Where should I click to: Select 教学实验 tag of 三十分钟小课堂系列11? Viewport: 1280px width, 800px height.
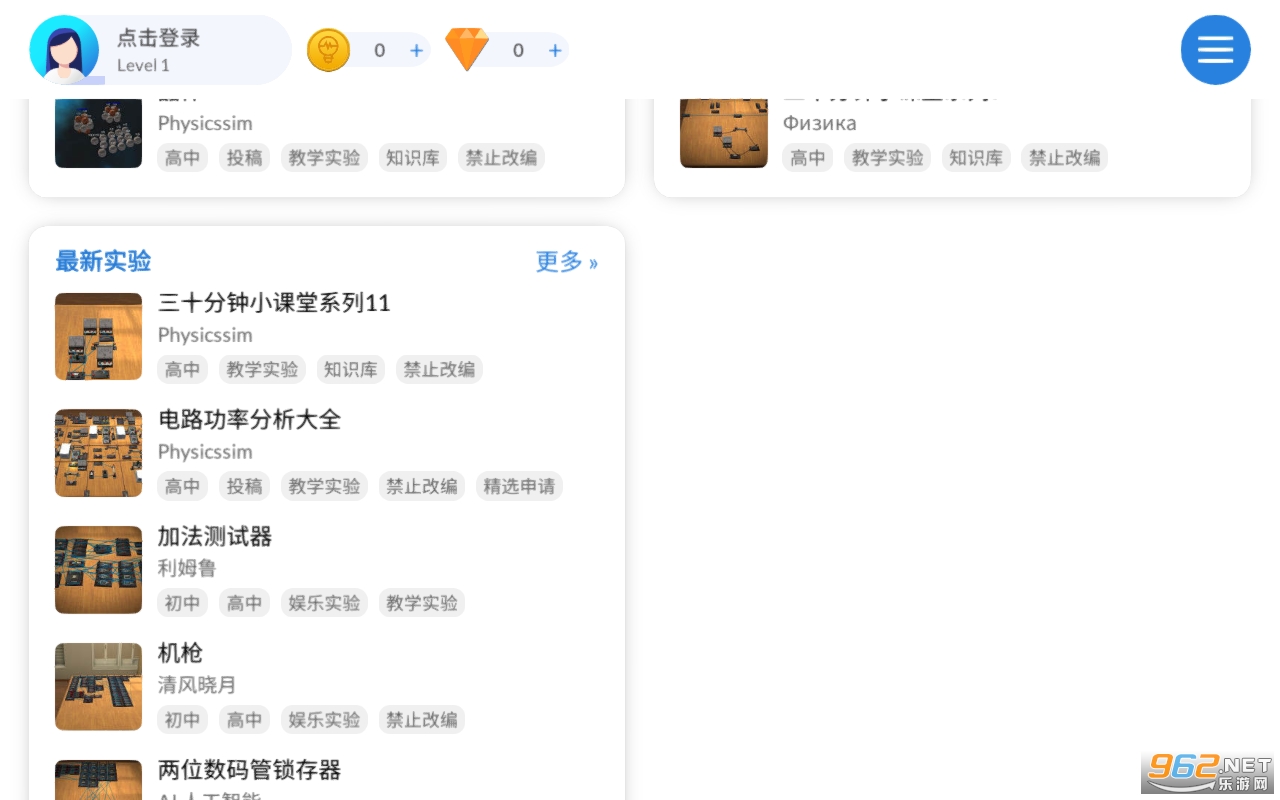[262, 370]
